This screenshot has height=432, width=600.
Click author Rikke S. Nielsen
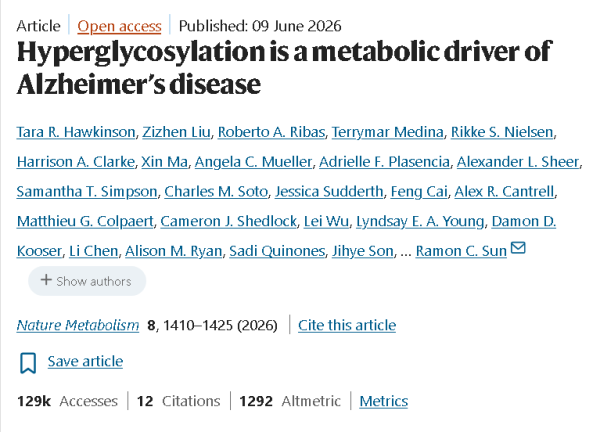pos(502,132)
